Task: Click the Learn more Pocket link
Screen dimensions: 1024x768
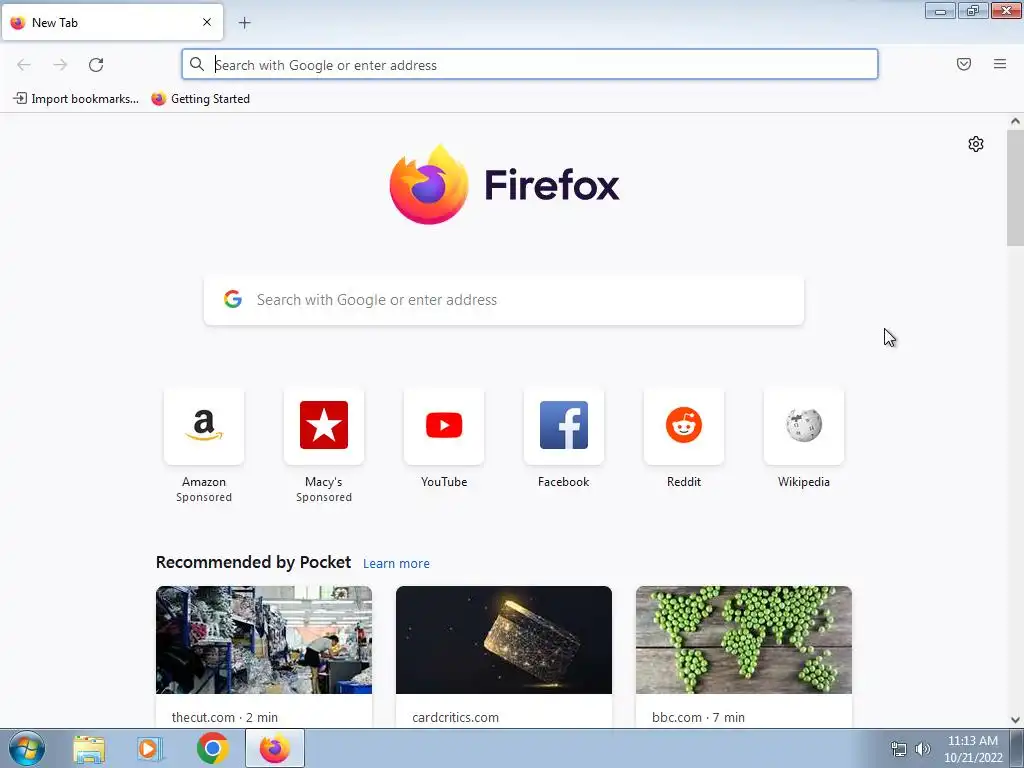Action: [396, 564]
